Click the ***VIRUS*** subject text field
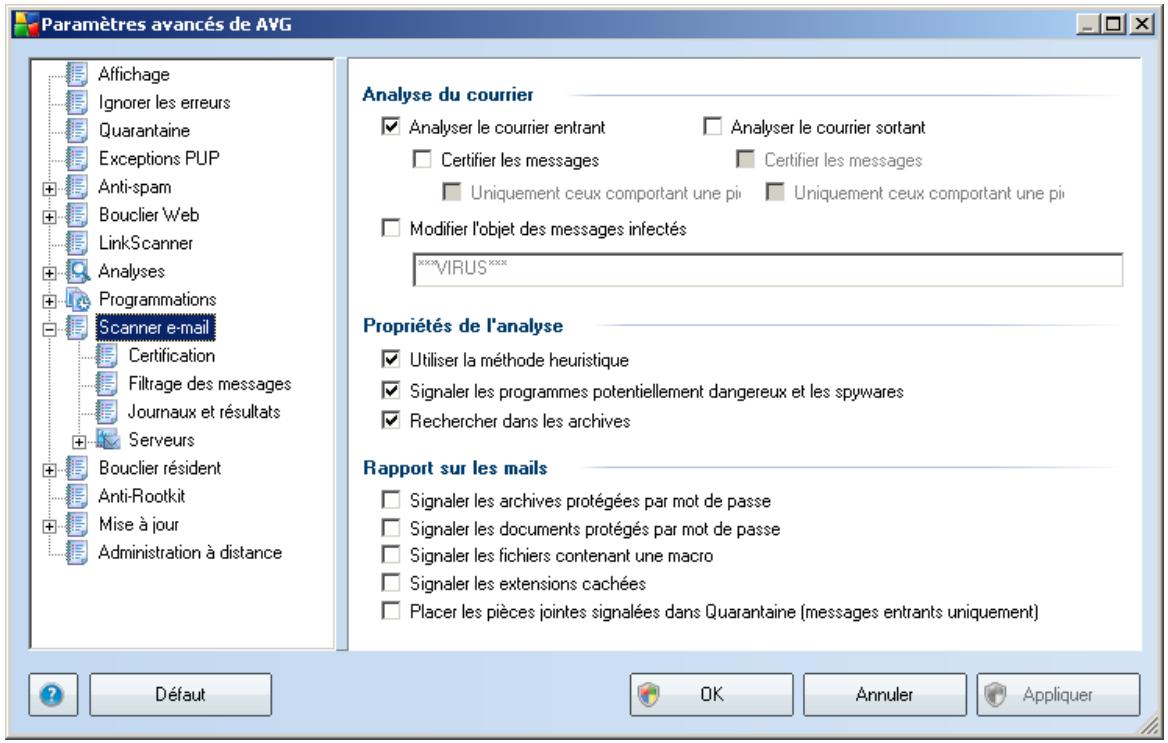Image resolution: width=1168 pixels, height=743 pixels. pos(768,269)
